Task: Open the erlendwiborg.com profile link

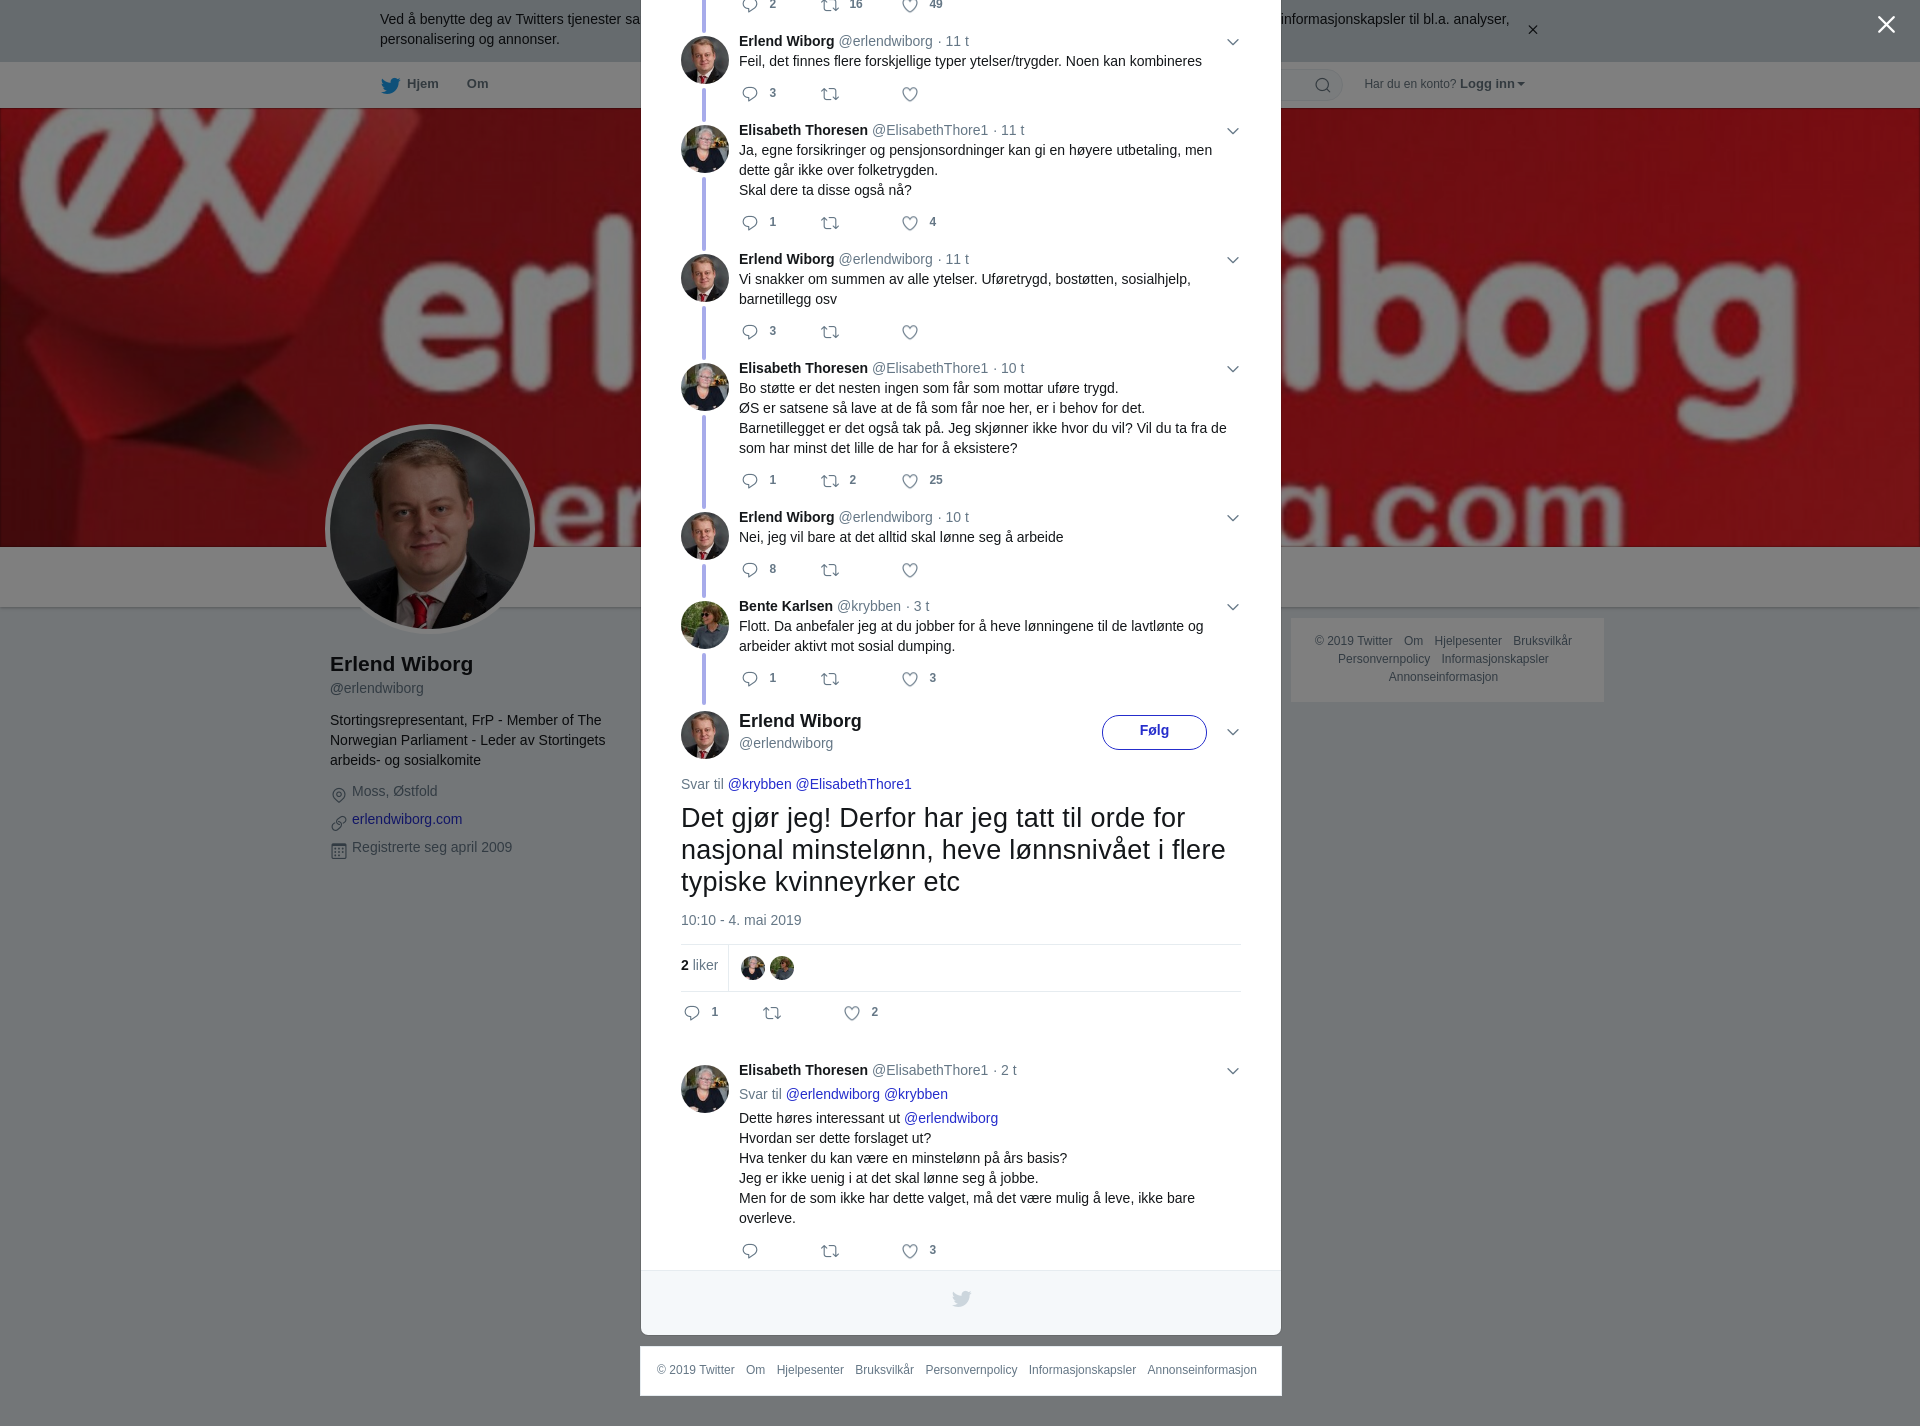Action: 407,819
